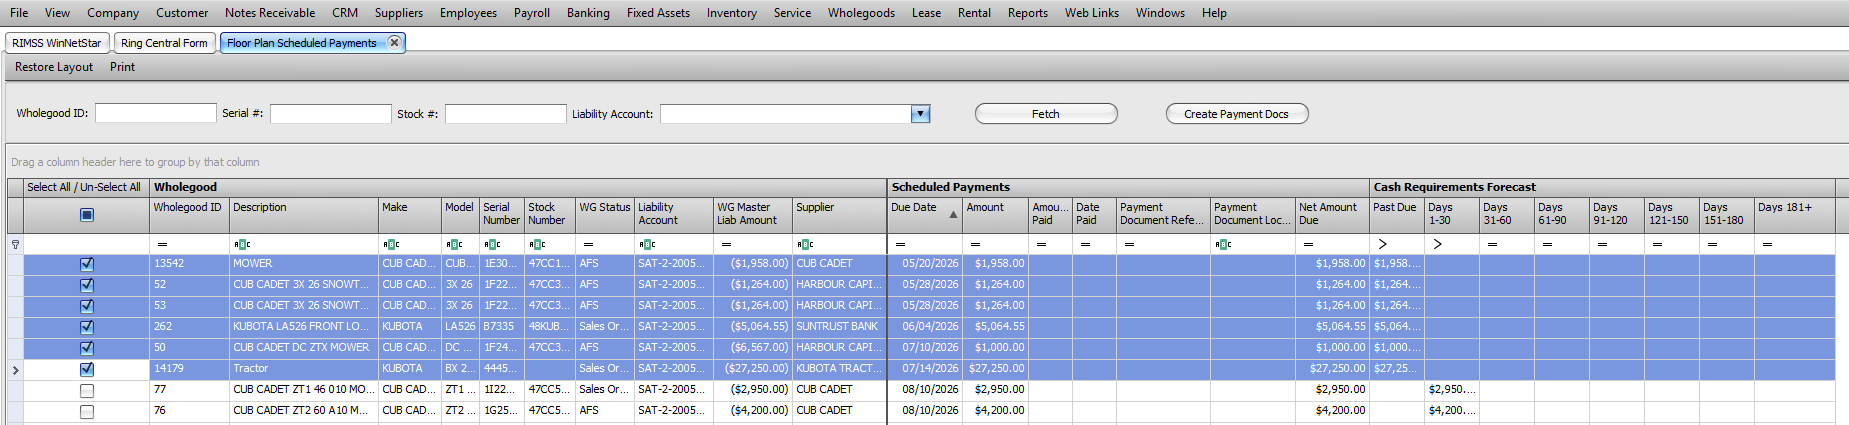1849x425 pixels.
Task: Click the ABC filter icon under Model column
Action: [x=454, y=244]
